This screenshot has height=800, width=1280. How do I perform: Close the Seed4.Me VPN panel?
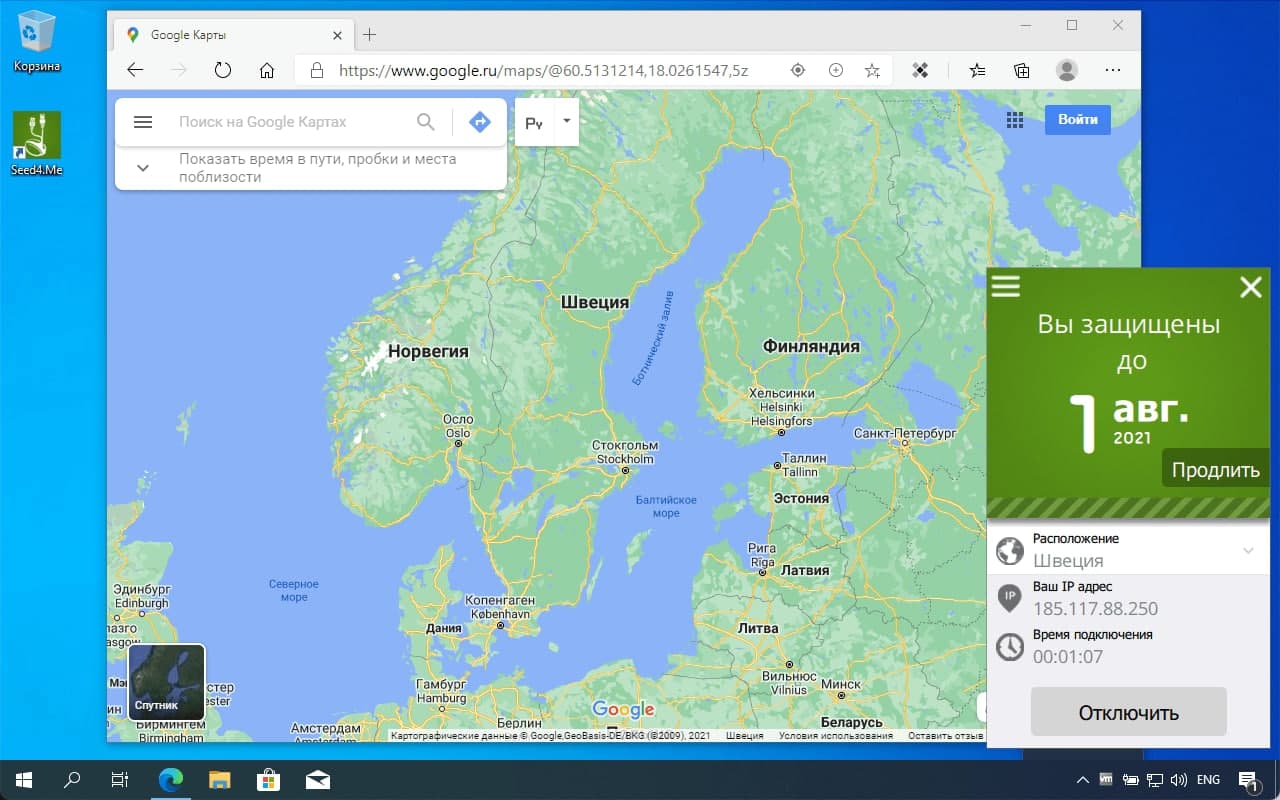coord(1250,288)
